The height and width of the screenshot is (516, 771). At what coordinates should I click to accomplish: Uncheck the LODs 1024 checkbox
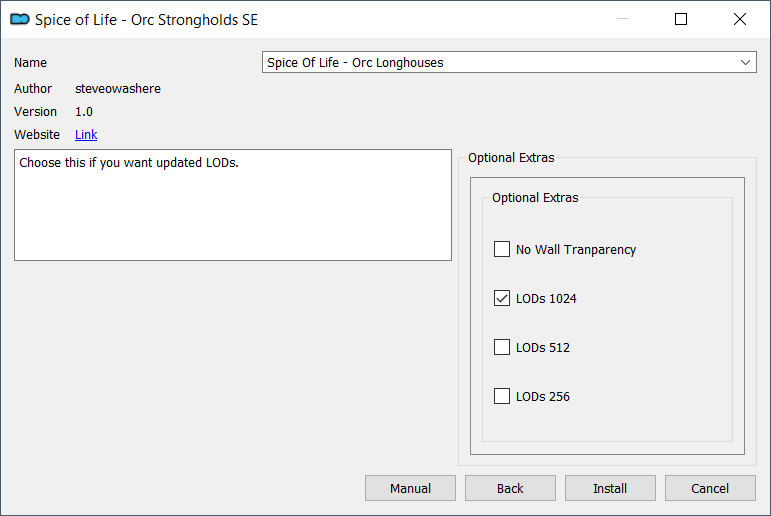(x=502, y=298)
